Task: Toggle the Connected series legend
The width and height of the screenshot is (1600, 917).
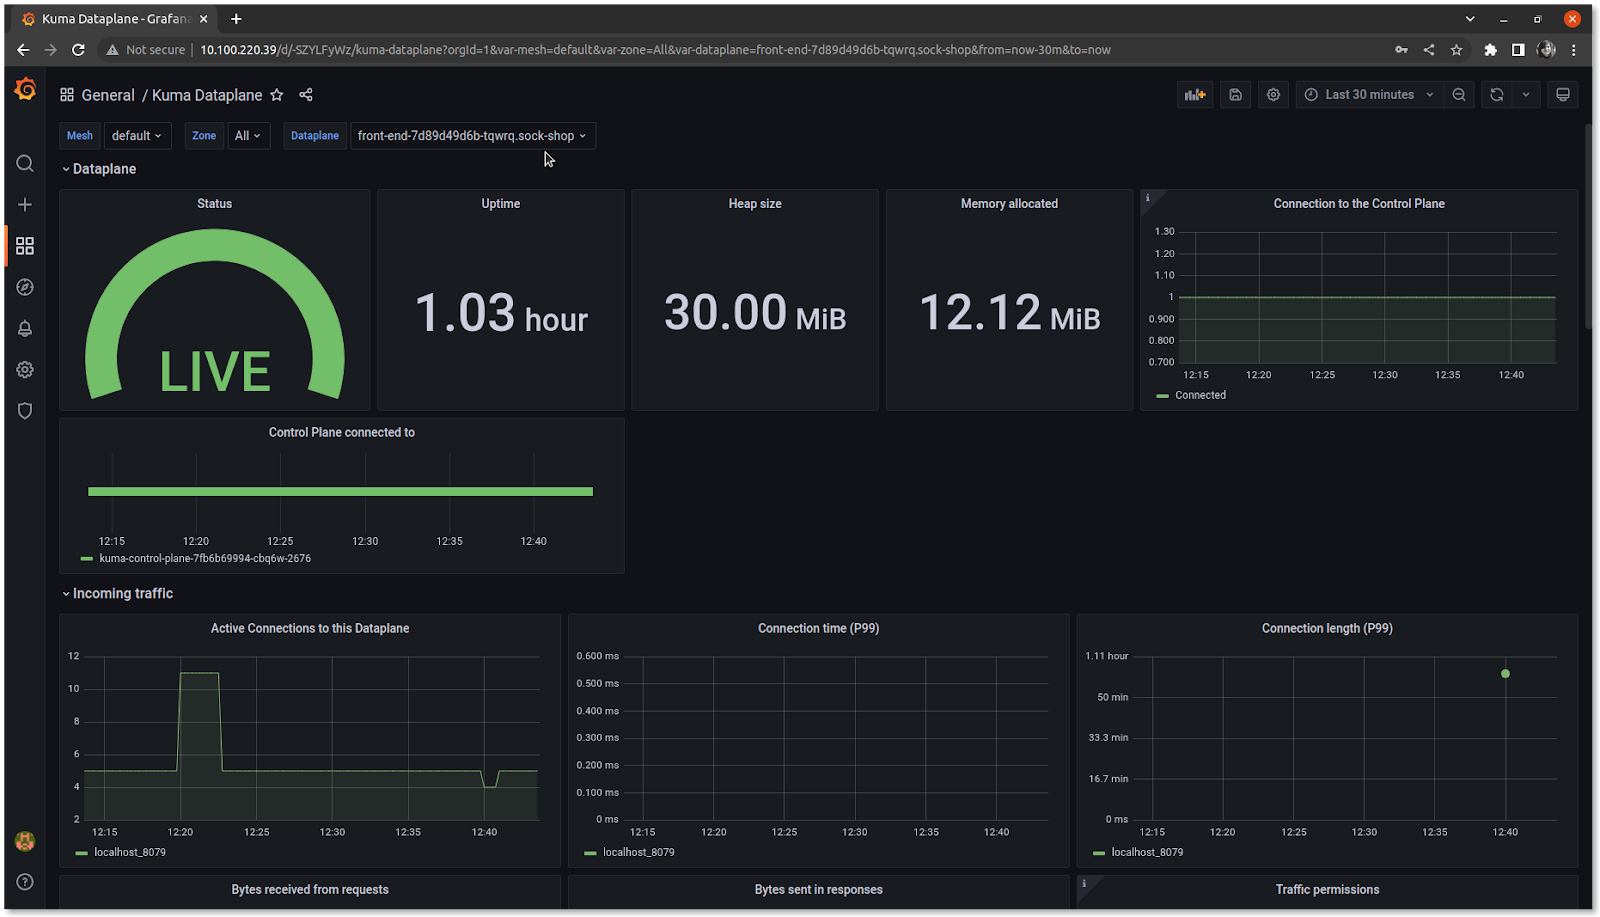Action: [x=1199, y=396]
